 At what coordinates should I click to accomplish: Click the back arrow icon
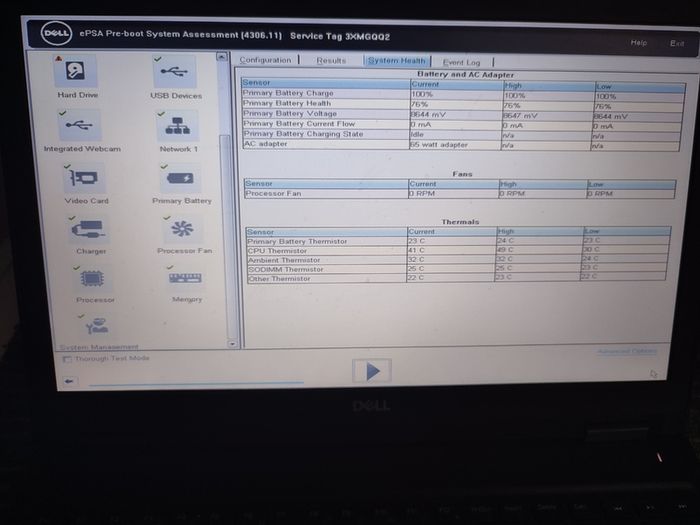[69, 381]
